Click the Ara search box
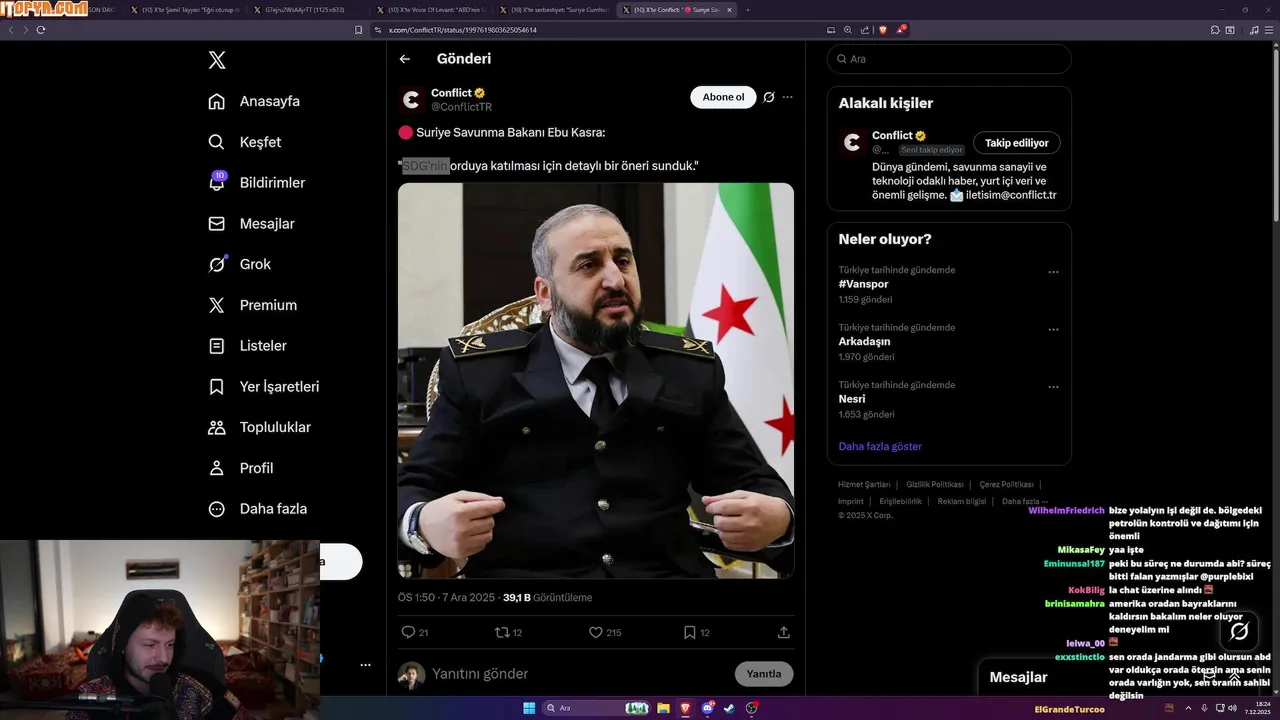Screen dimensions: 1280x720 click(949, 59)
